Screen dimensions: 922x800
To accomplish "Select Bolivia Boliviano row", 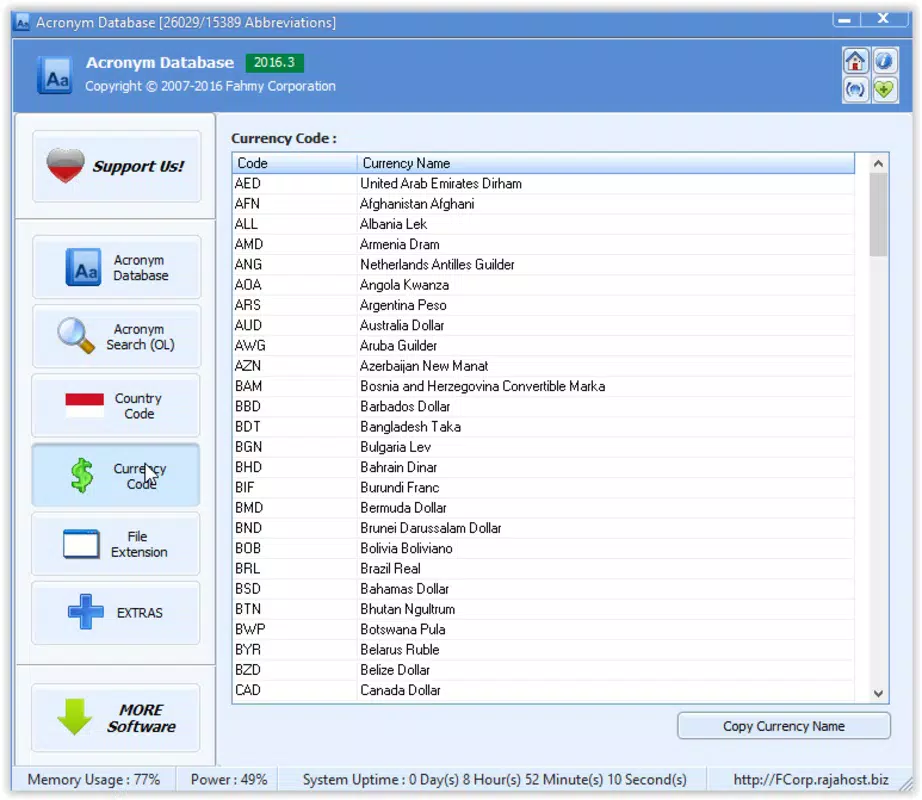I will tap(543, 548).
